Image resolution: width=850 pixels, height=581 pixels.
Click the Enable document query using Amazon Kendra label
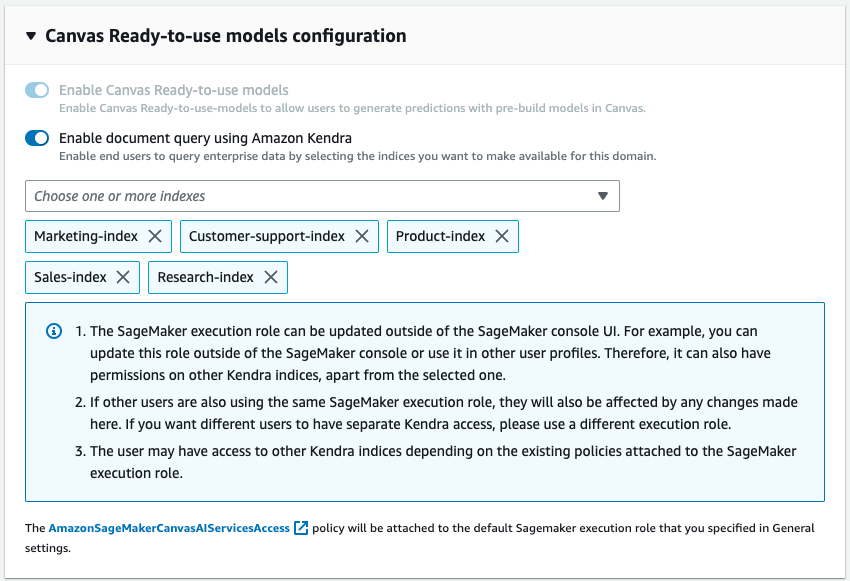pyautogui.click(x=205, y=139)
